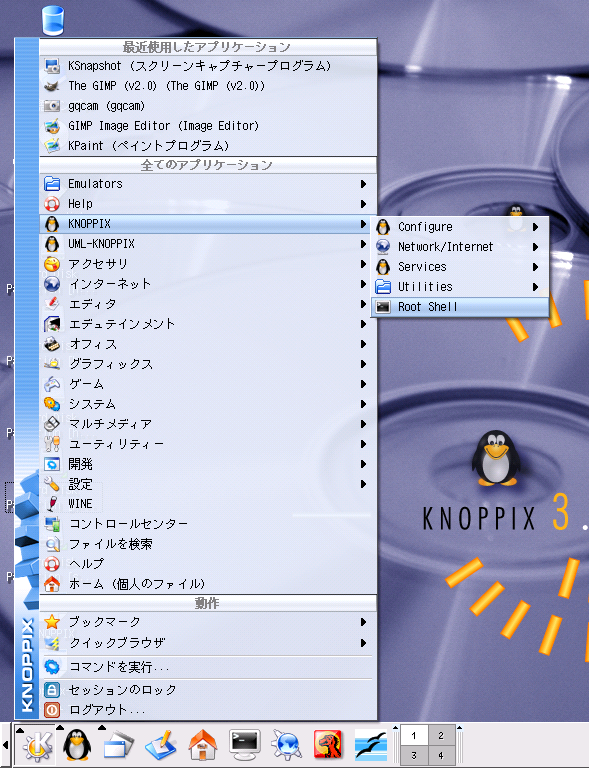This screenshot has width=589, height=768.
Task: Expand the クイックブラウザ arrow
Action: click(x=363, y=643)
